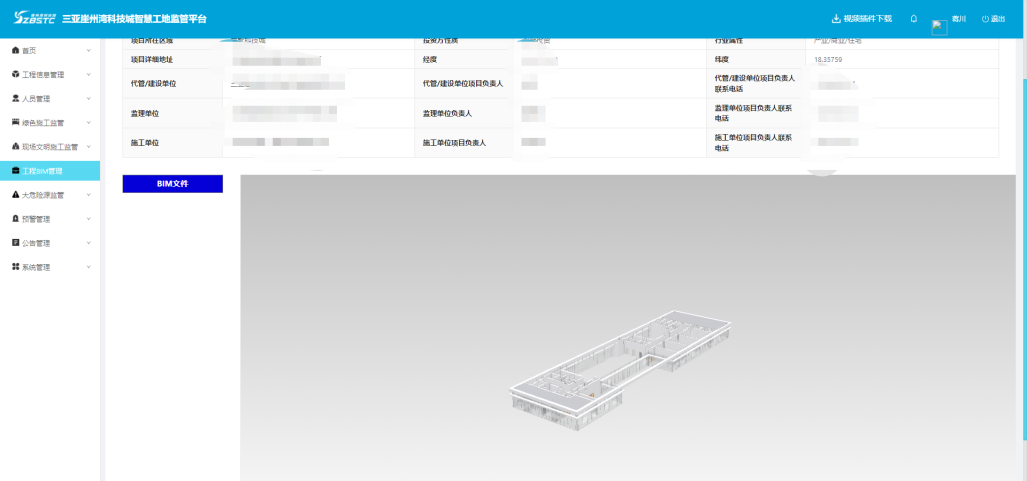Viewport: 1027px width, 481px height.
Task: Expand the 绿色施工监管 submenu arrow
Action: coord(89,123)
